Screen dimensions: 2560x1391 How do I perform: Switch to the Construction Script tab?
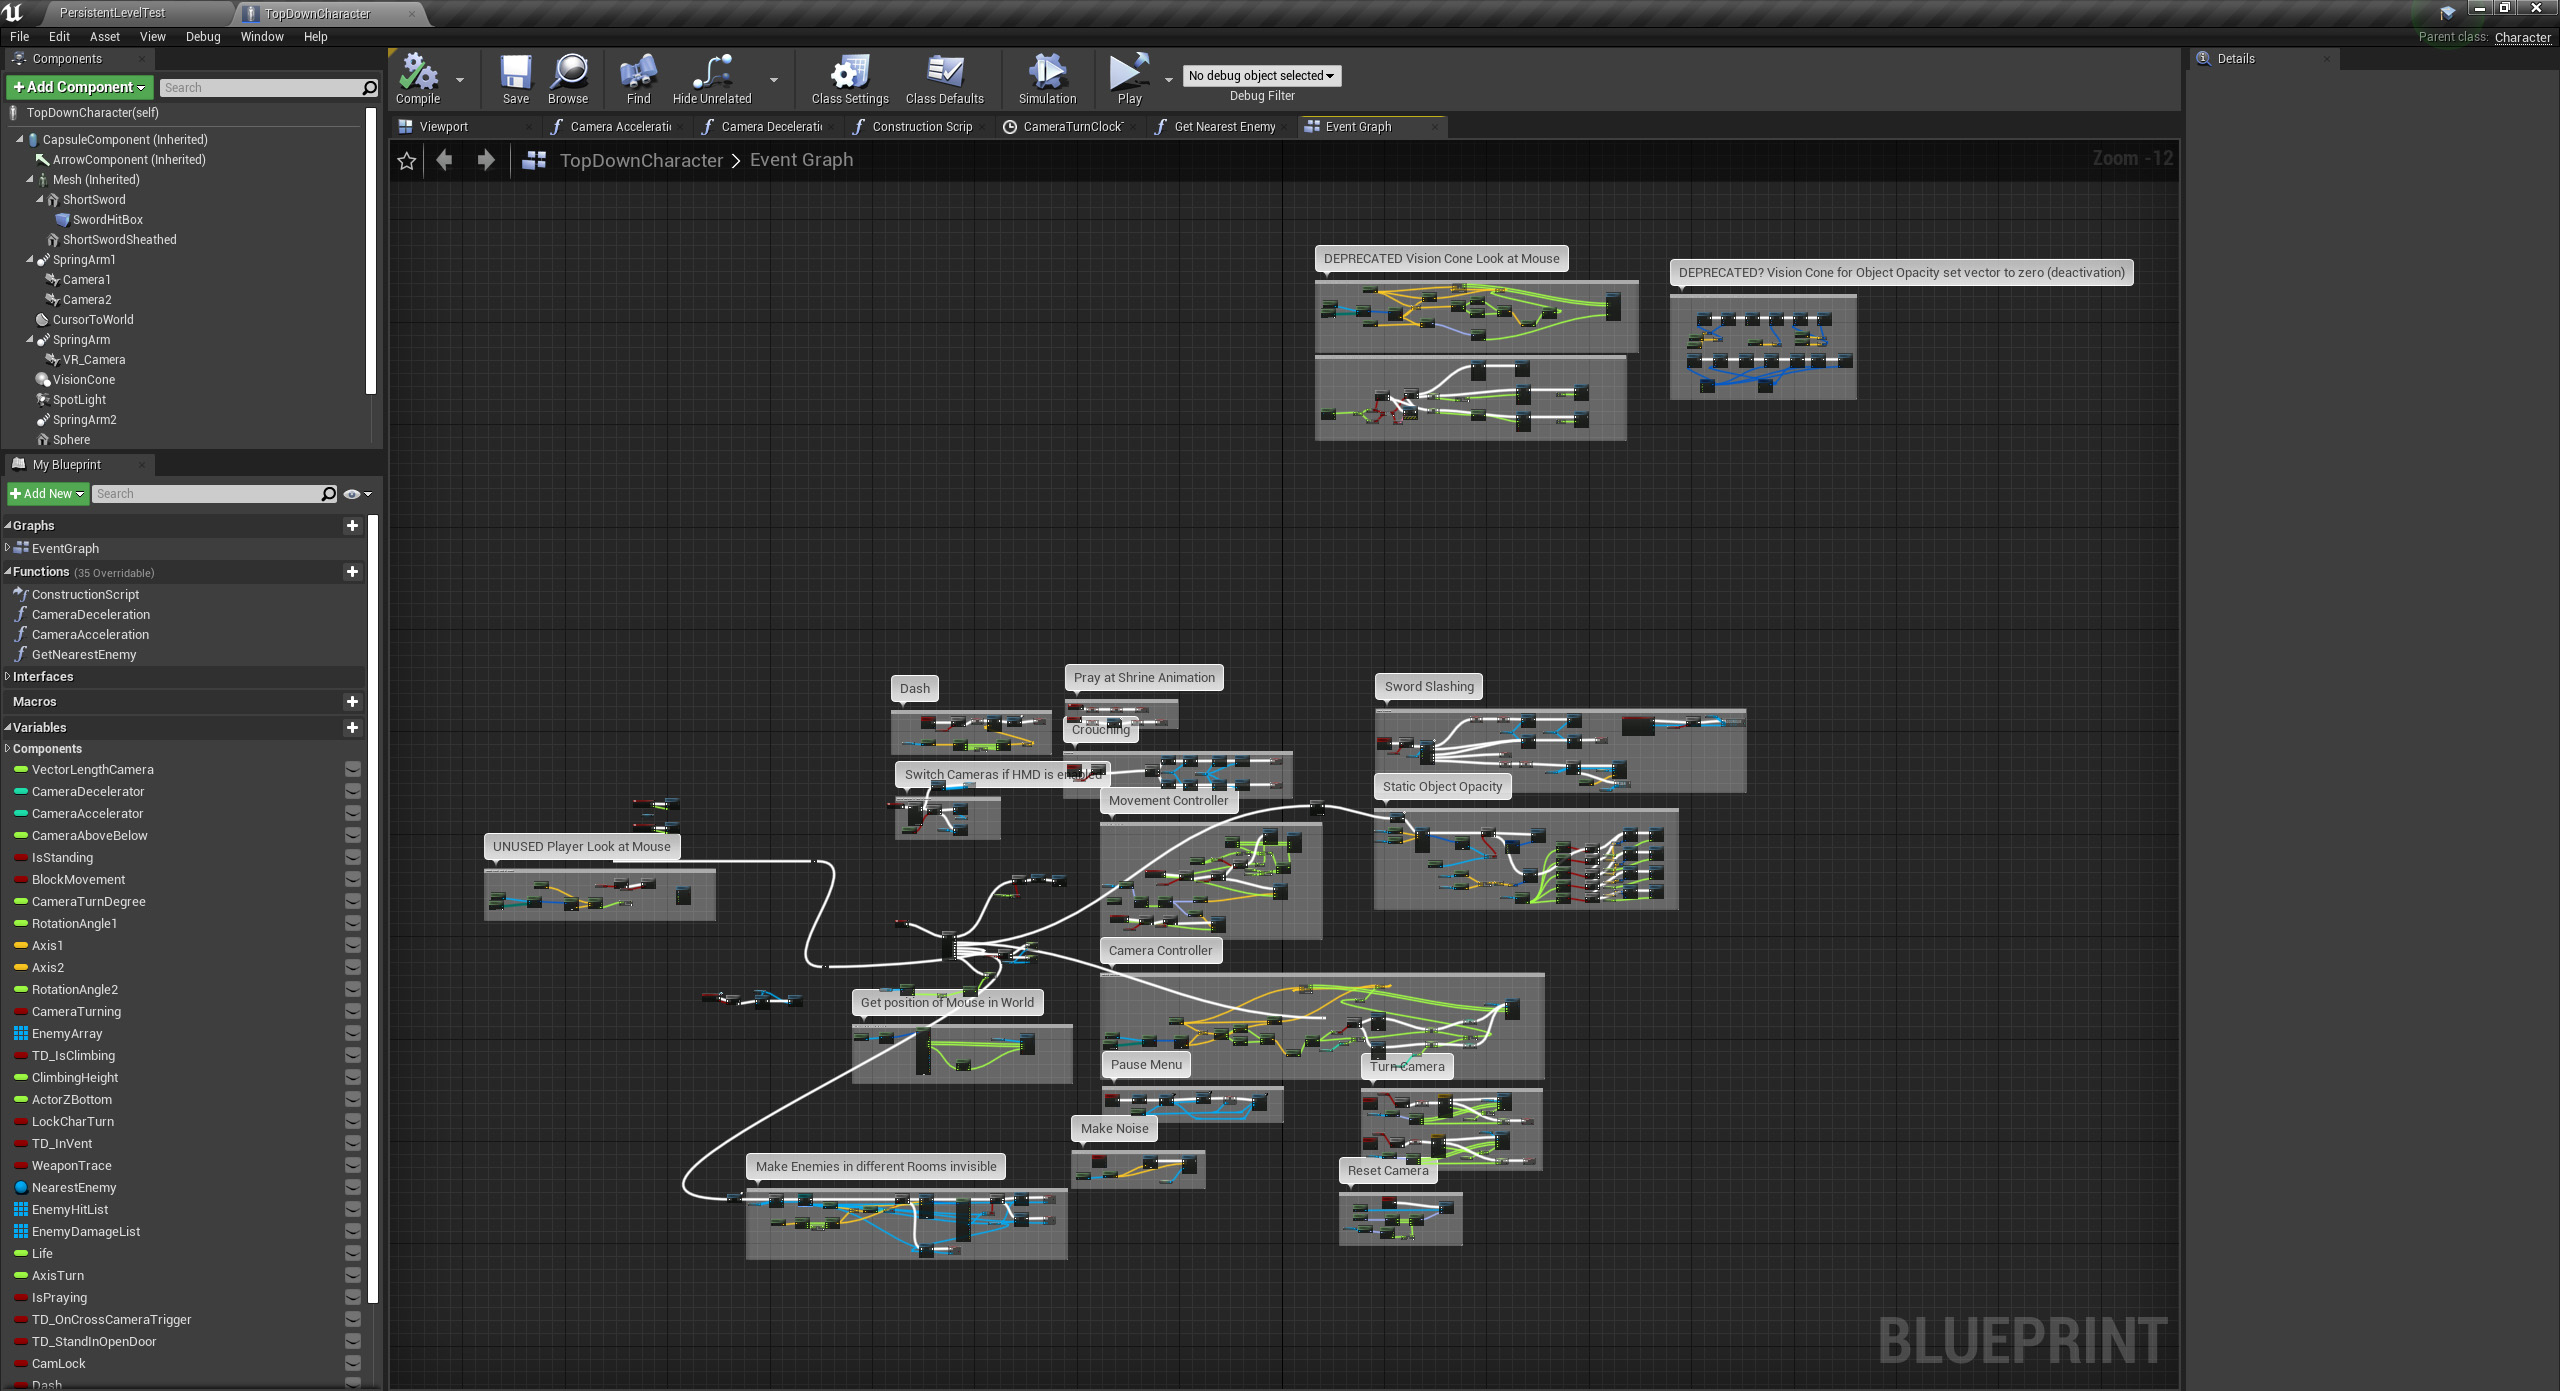coord(921,127)
